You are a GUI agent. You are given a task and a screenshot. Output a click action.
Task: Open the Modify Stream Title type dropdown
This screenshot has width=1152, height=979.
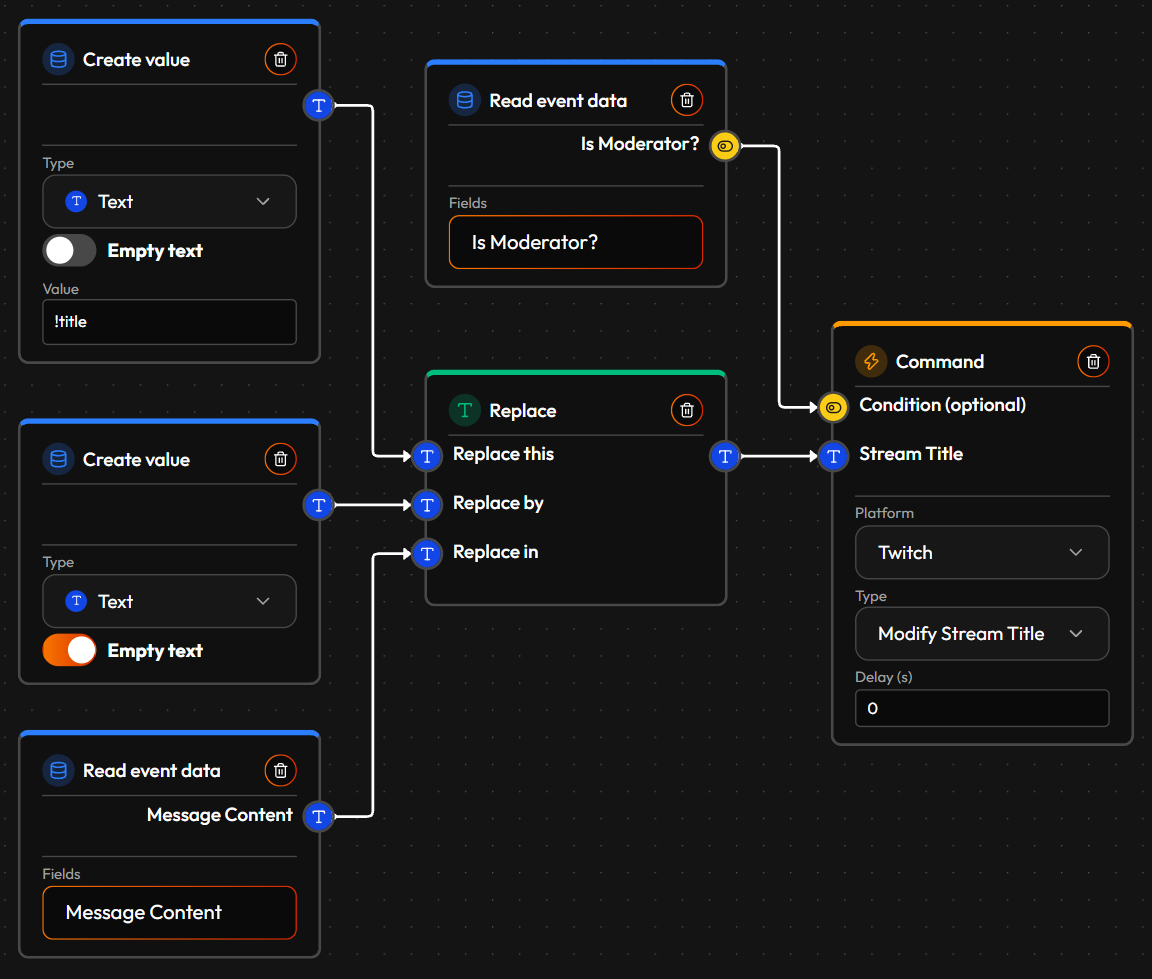(982, 633)
